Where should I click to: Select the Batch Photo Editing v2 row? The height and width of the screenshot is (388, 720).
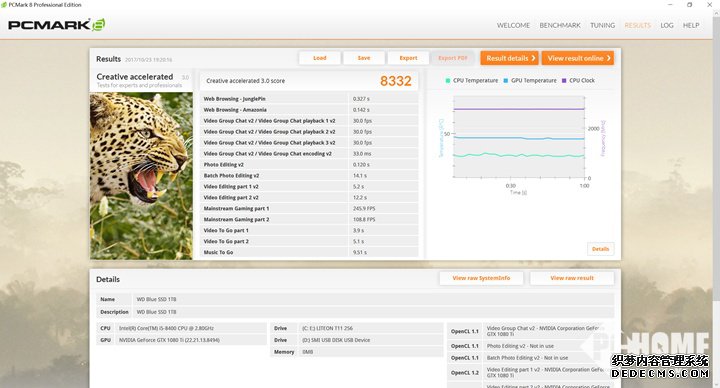[x=309, y=175]
